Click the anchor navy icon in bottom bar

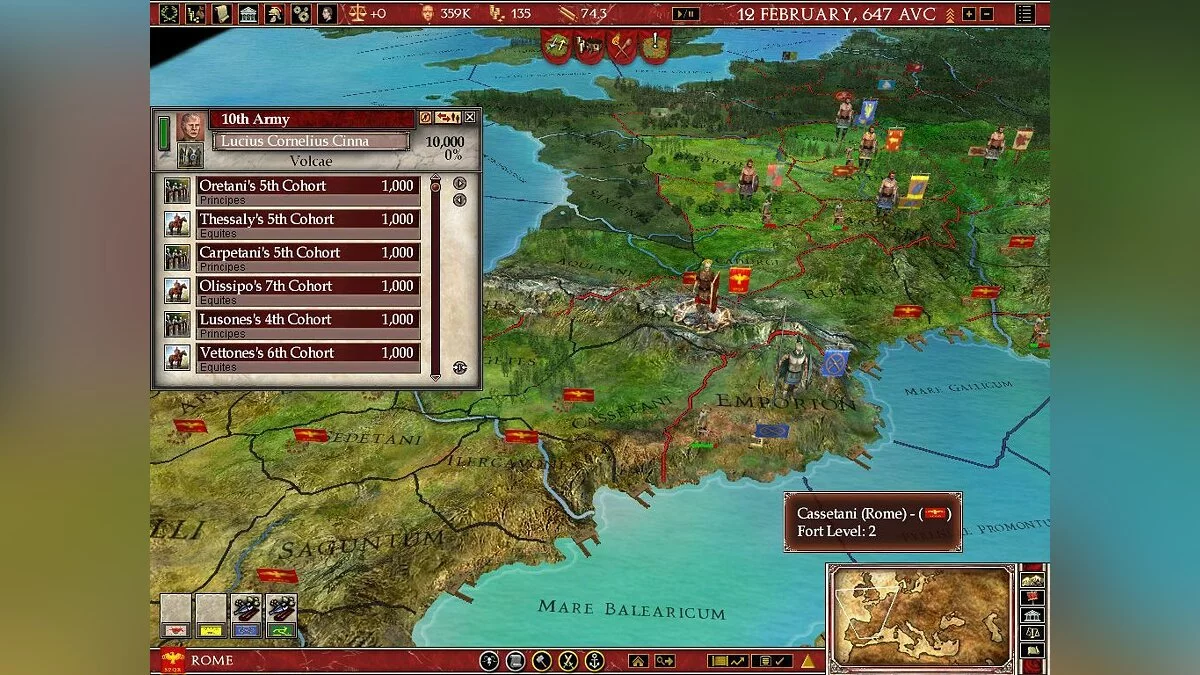point(594,660)
